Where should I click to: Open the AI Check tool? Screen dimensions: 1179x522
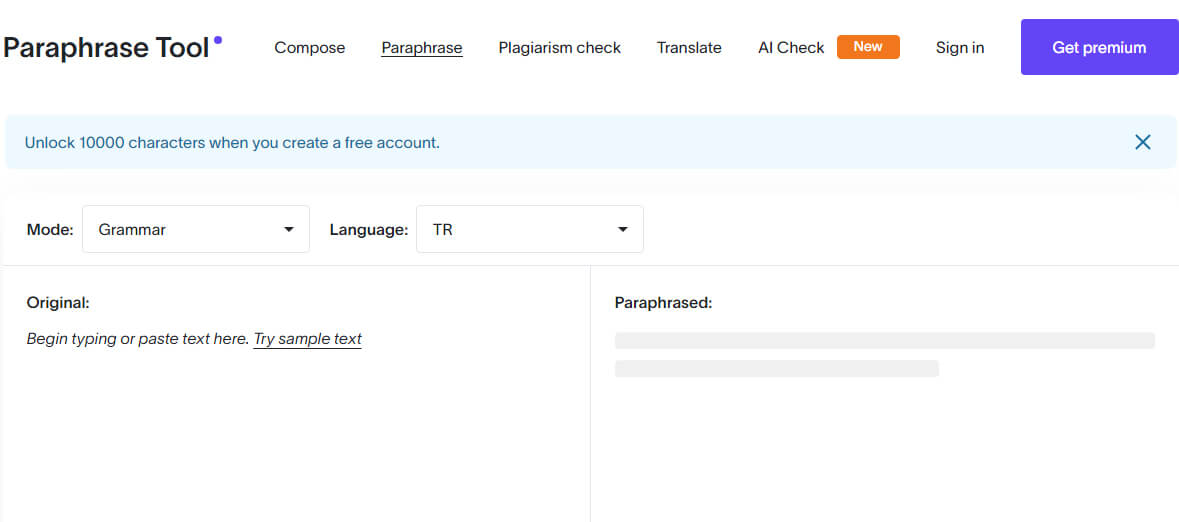click(791, 48)
